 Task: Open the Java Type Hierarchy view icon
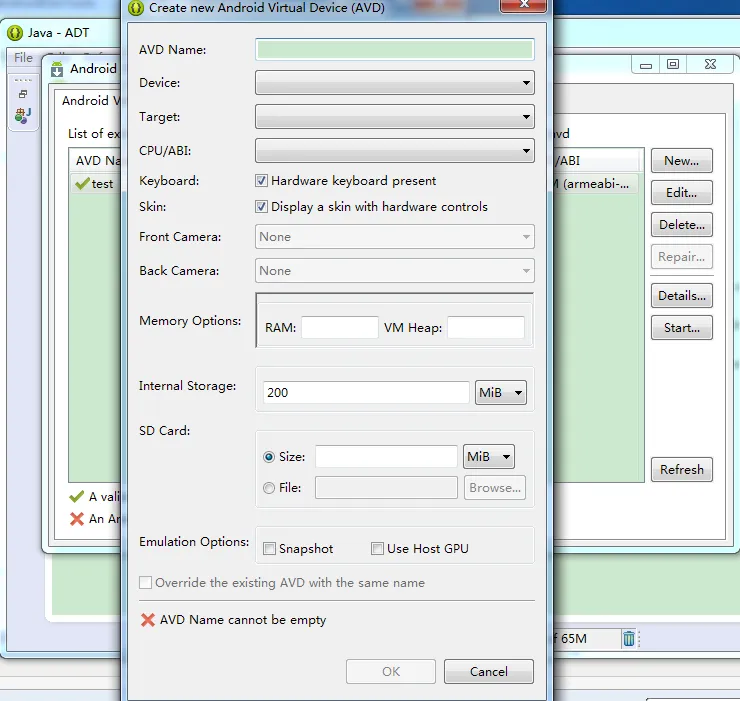22,115
